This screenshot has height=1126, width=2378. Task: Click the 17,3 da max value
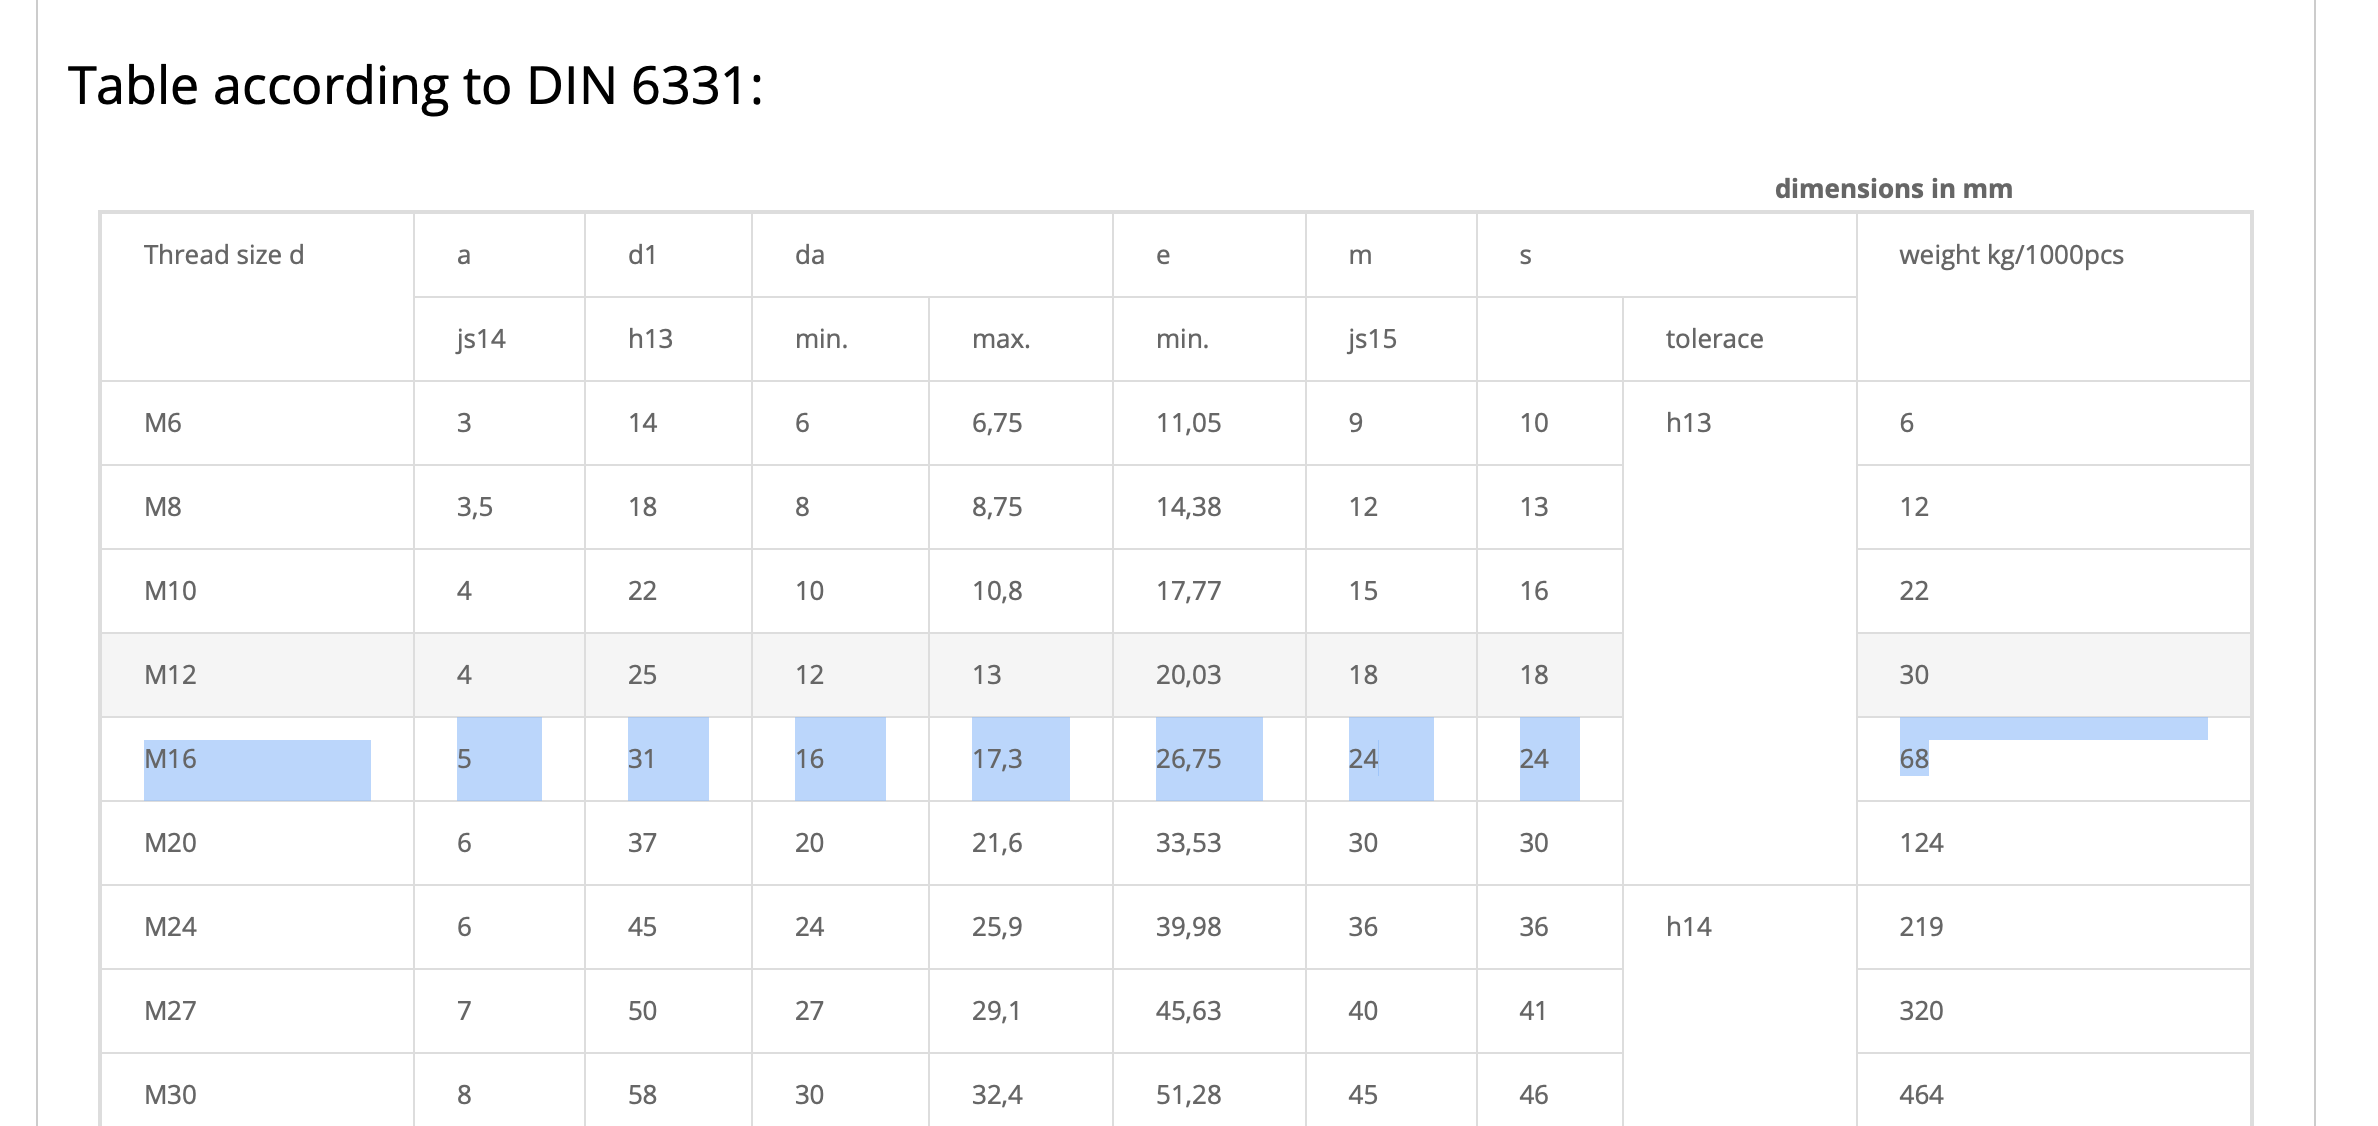pos(997,759)
